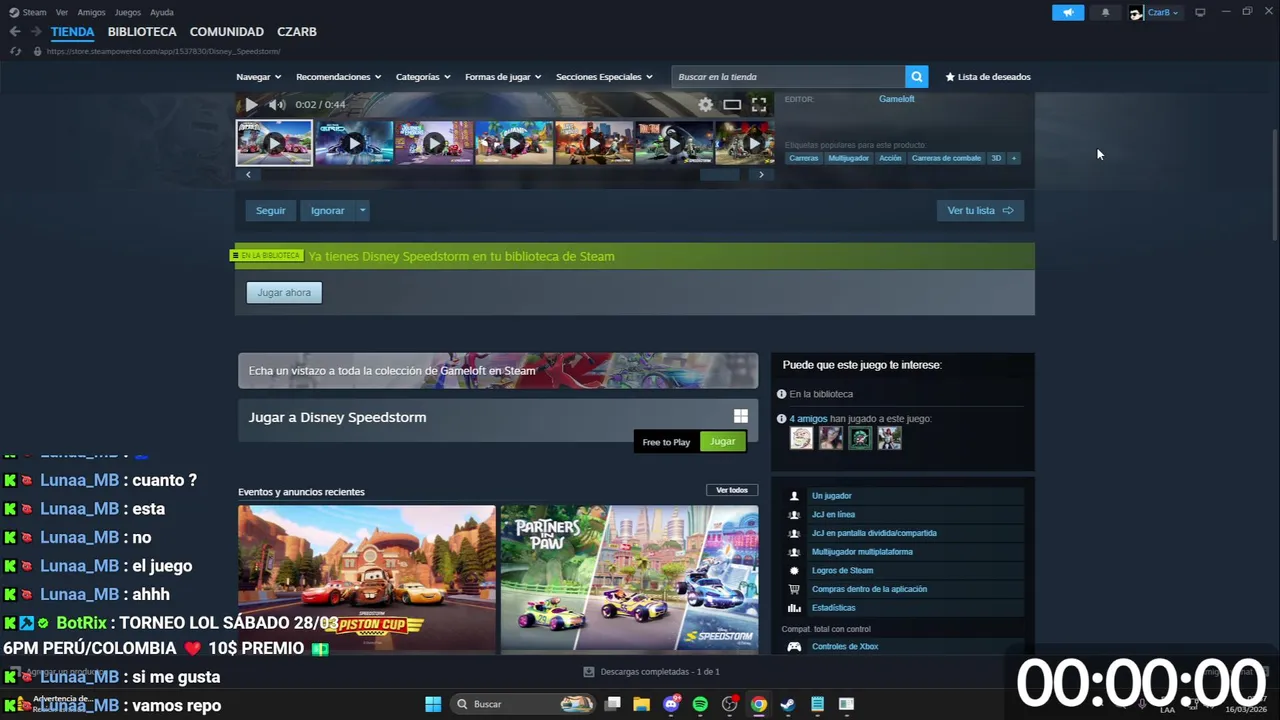Screen dimensions: 1280x720
Task: Click the Gameloft editor link
Action: 897,99
